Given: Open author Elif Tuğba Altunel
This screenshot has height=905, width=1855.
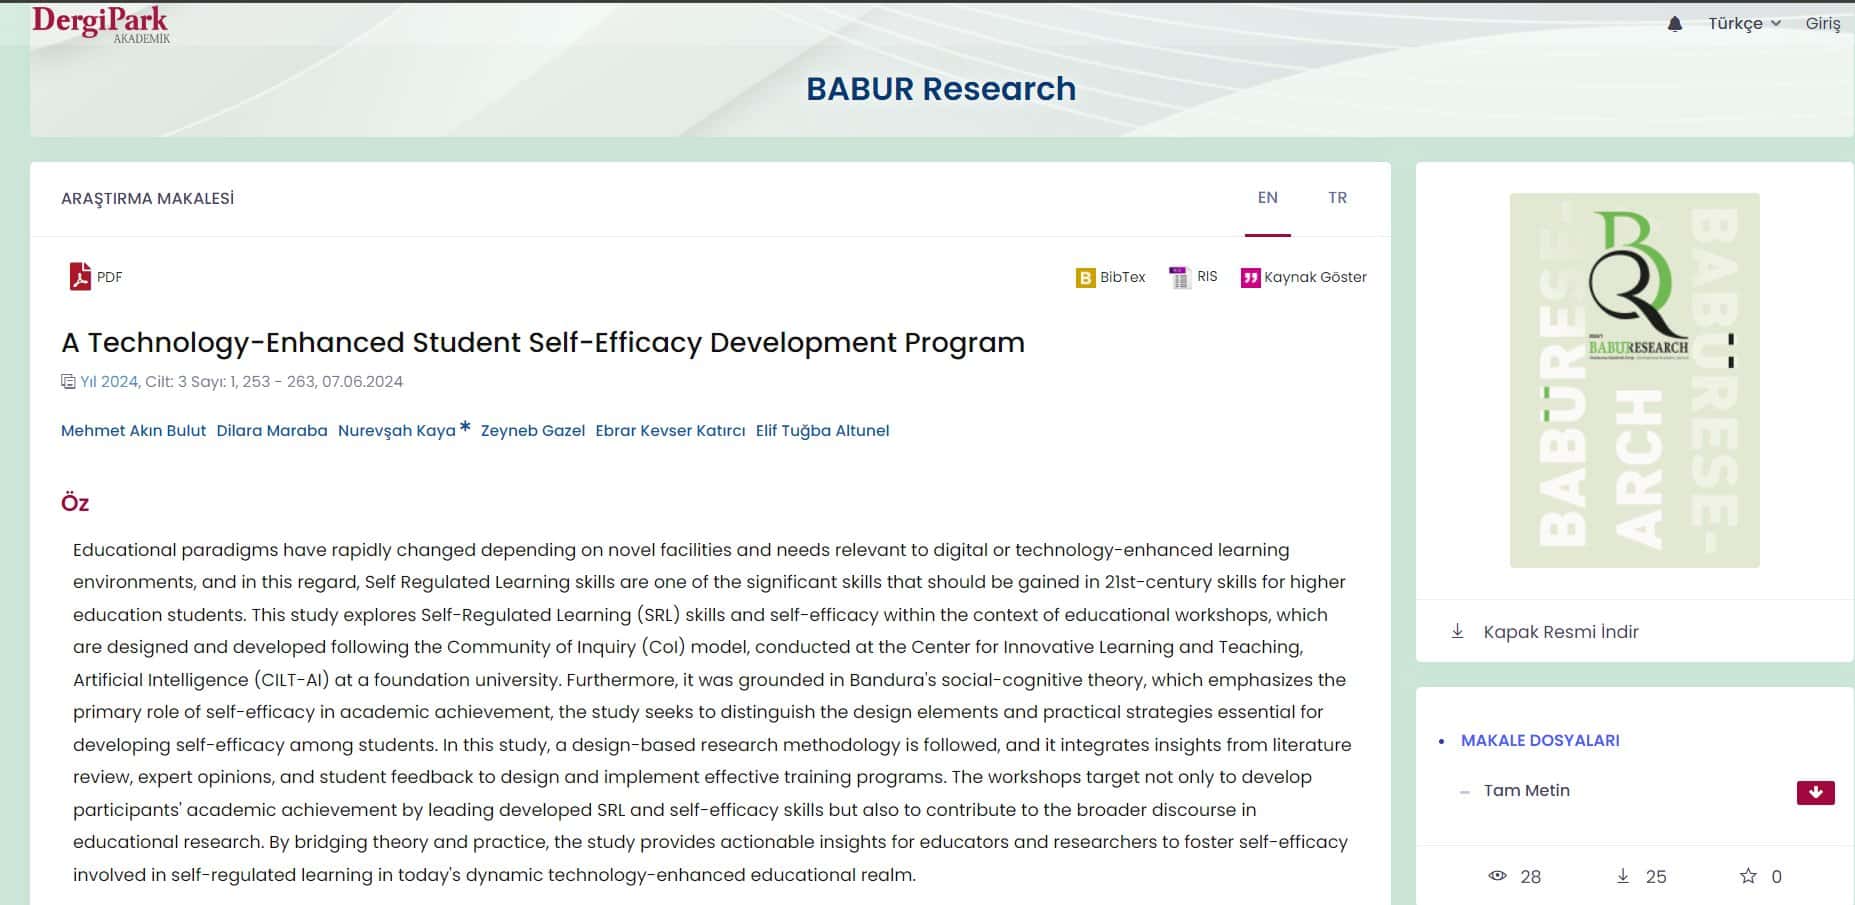Looking at the screenshot, I should pos(822,431).
